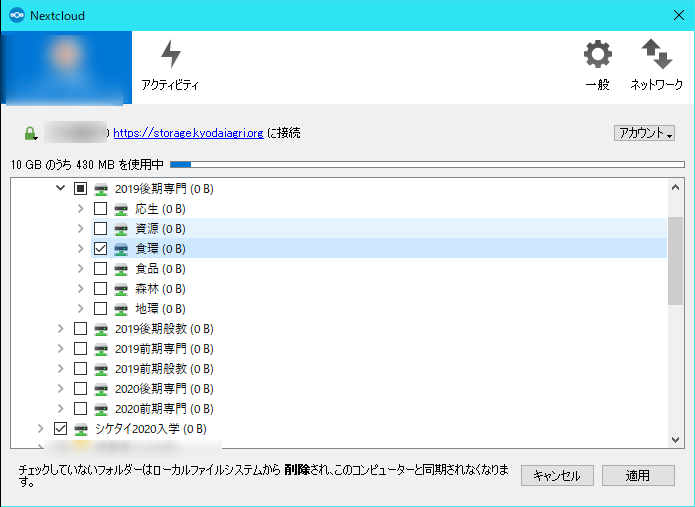Viewport: 695px width, 507px height.
Task: Open General settings gear icon
Action: [597, 55]
